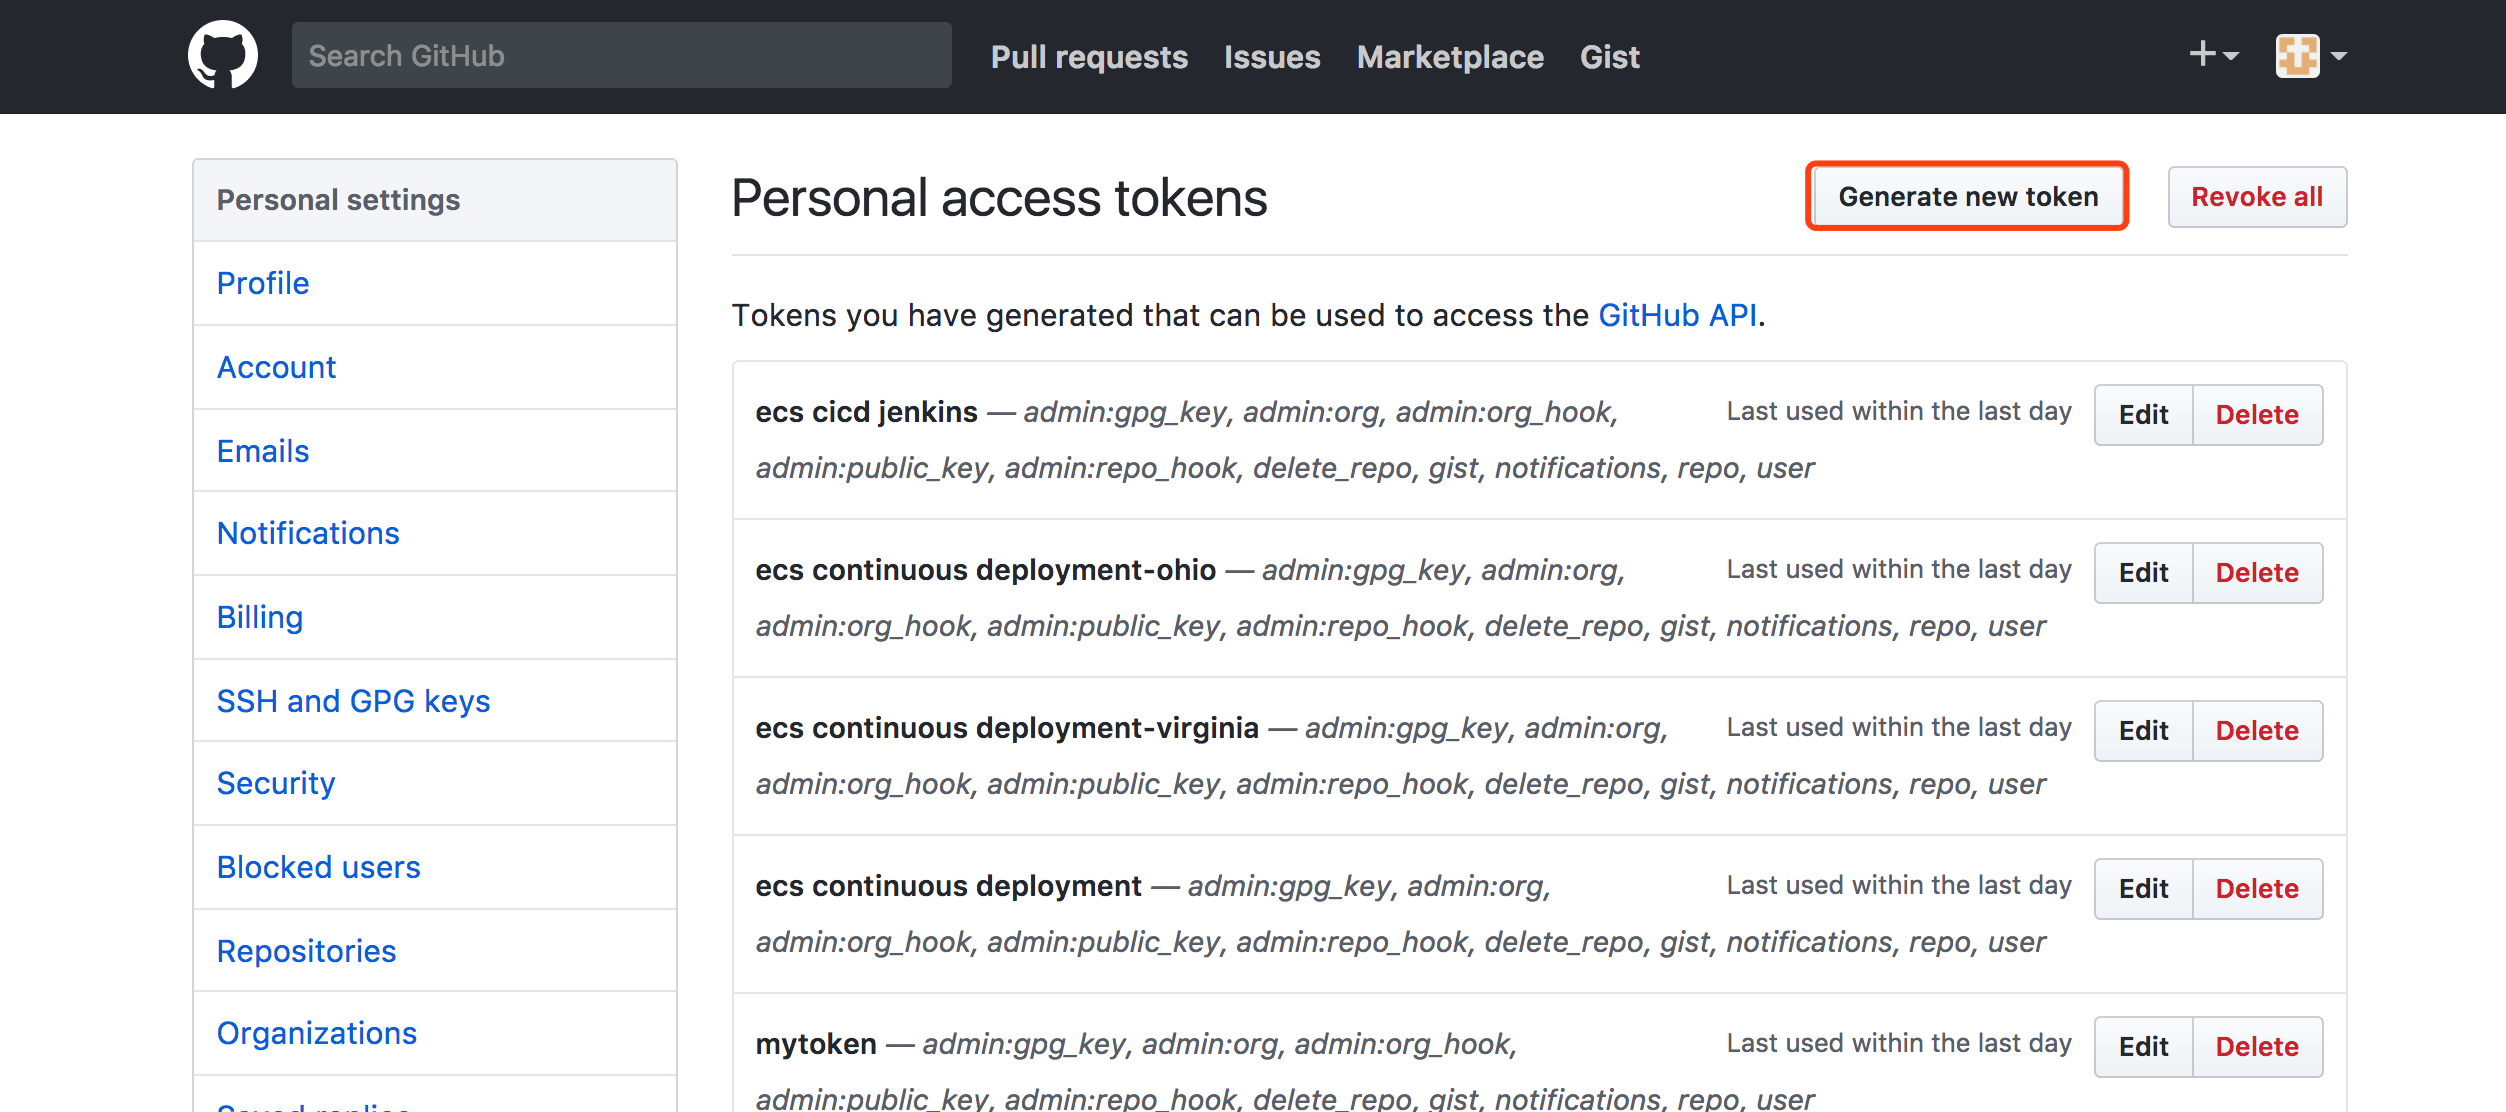The width and height of the screenshot is (2506, 1112).
Task: Open SSH and GPG keys settings
Action: (x=353, y=701)
